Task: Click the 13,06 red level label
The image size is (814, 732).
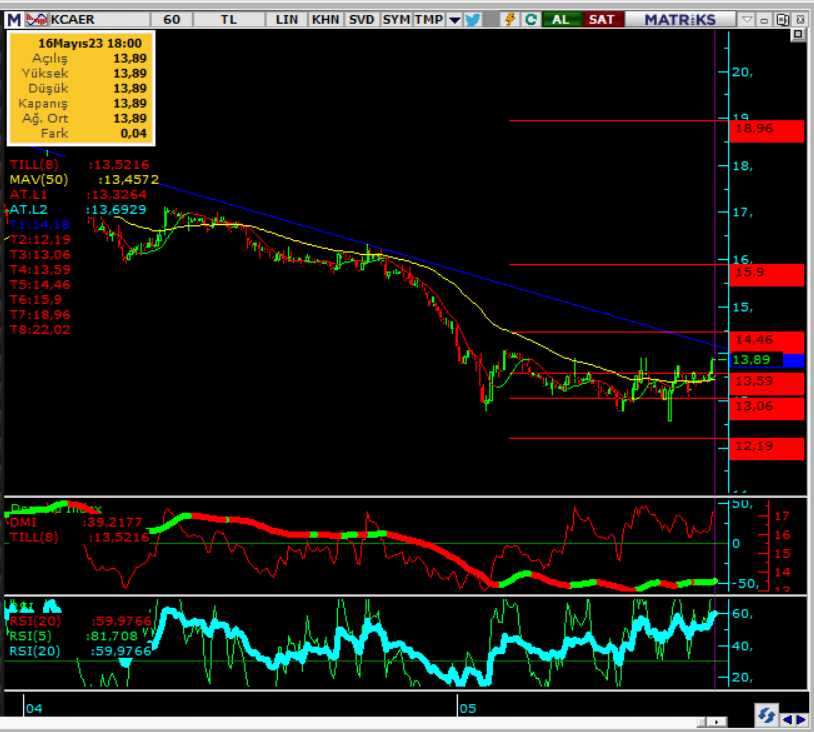Action: (x=766, y=409)
